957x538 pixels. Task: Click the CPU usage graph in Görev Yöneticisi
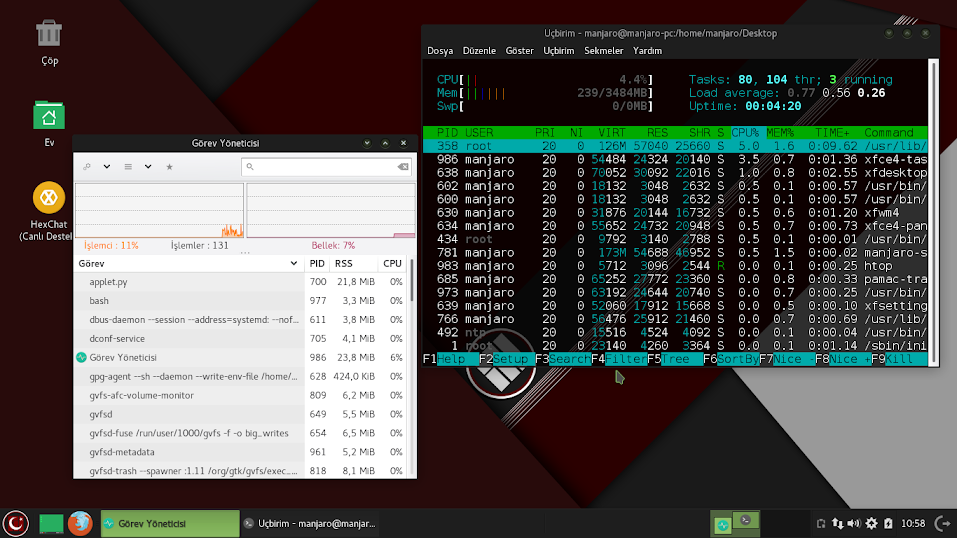click(x=159, y=210)
